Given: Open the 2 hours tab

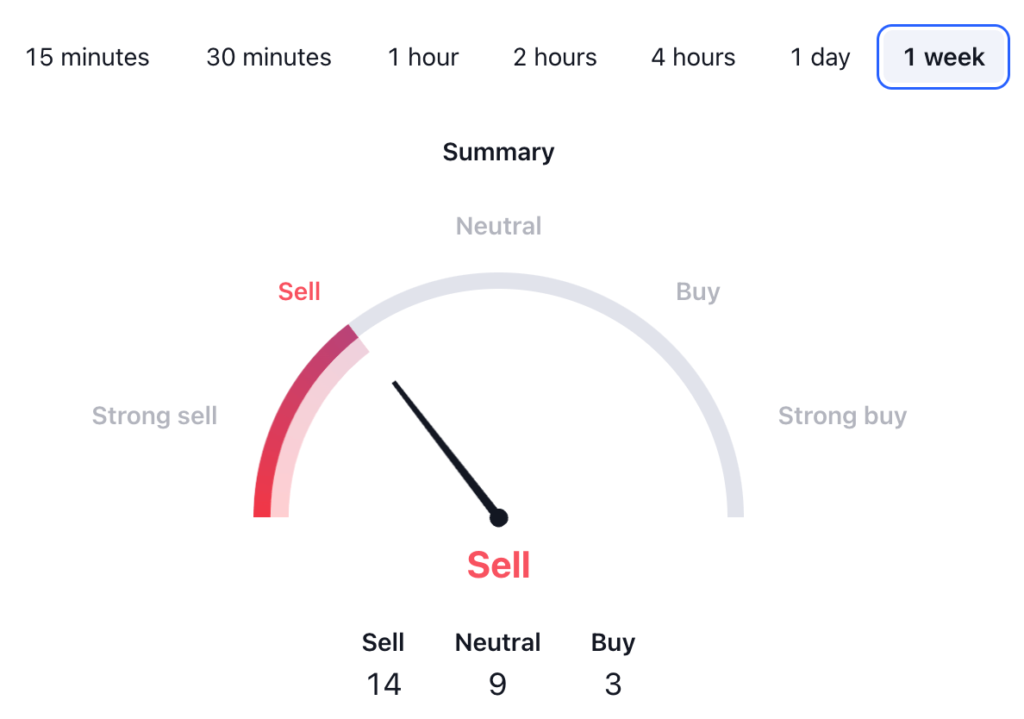Looking at the screenshot, I should [555, 57].
